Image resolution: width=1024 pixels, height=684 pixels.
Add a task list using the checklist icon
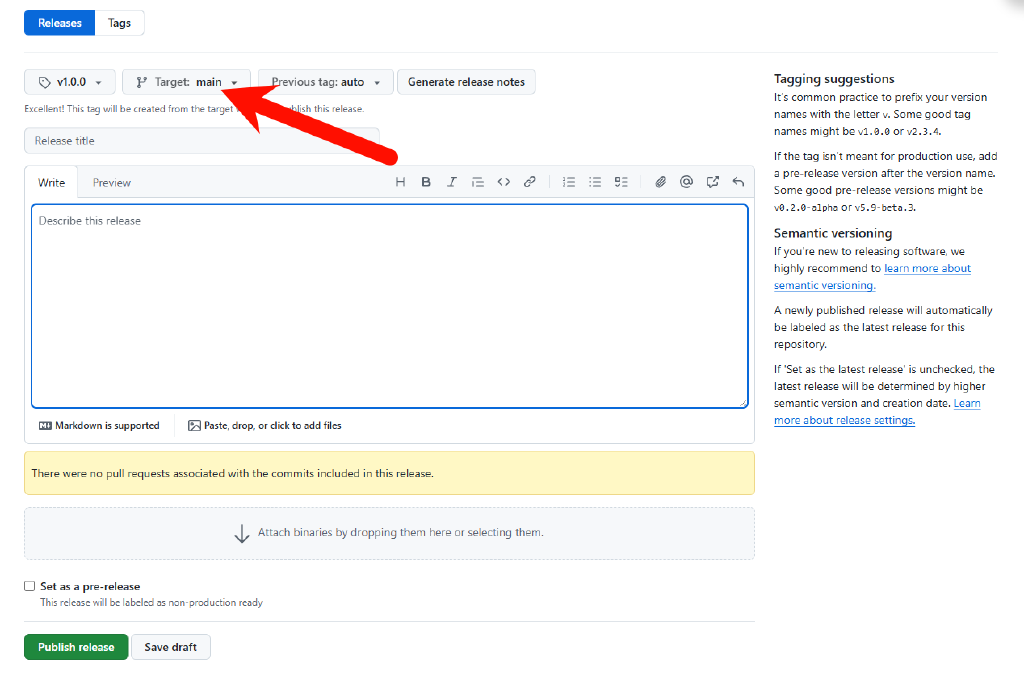621,181
